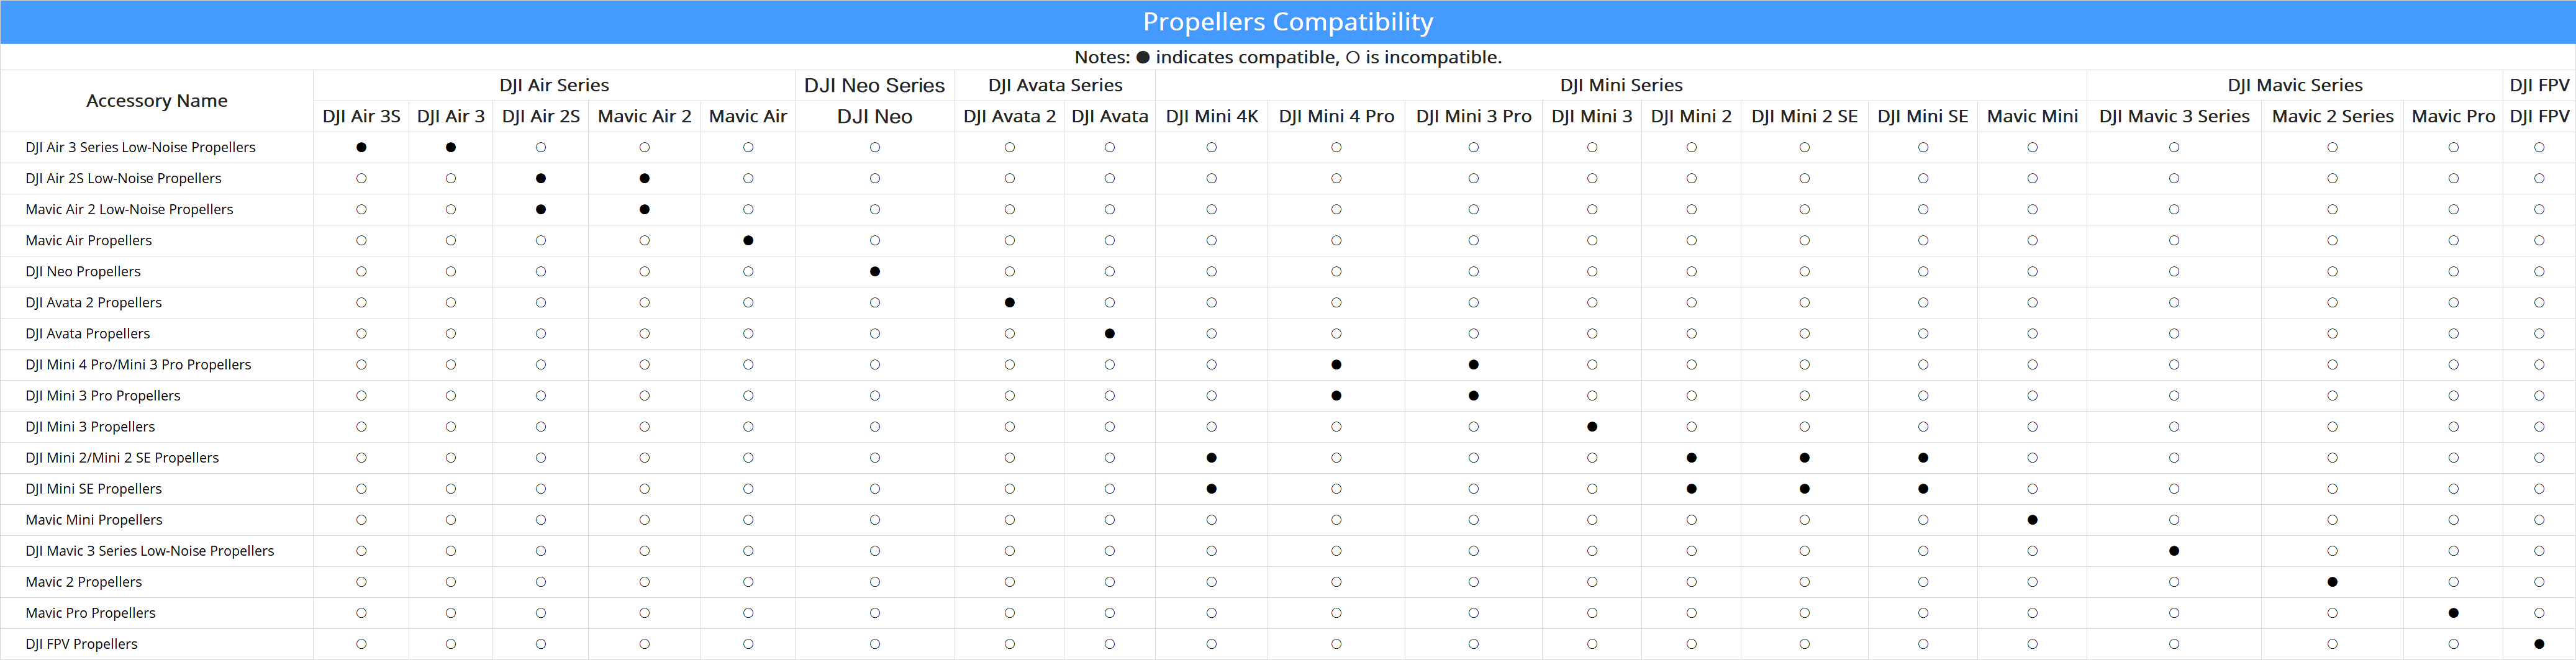Click filled dot for Mini SE Propellers under DJI Mini 4K
2576x660 pixels.
pyautogui.click(x=1211, y=489)
